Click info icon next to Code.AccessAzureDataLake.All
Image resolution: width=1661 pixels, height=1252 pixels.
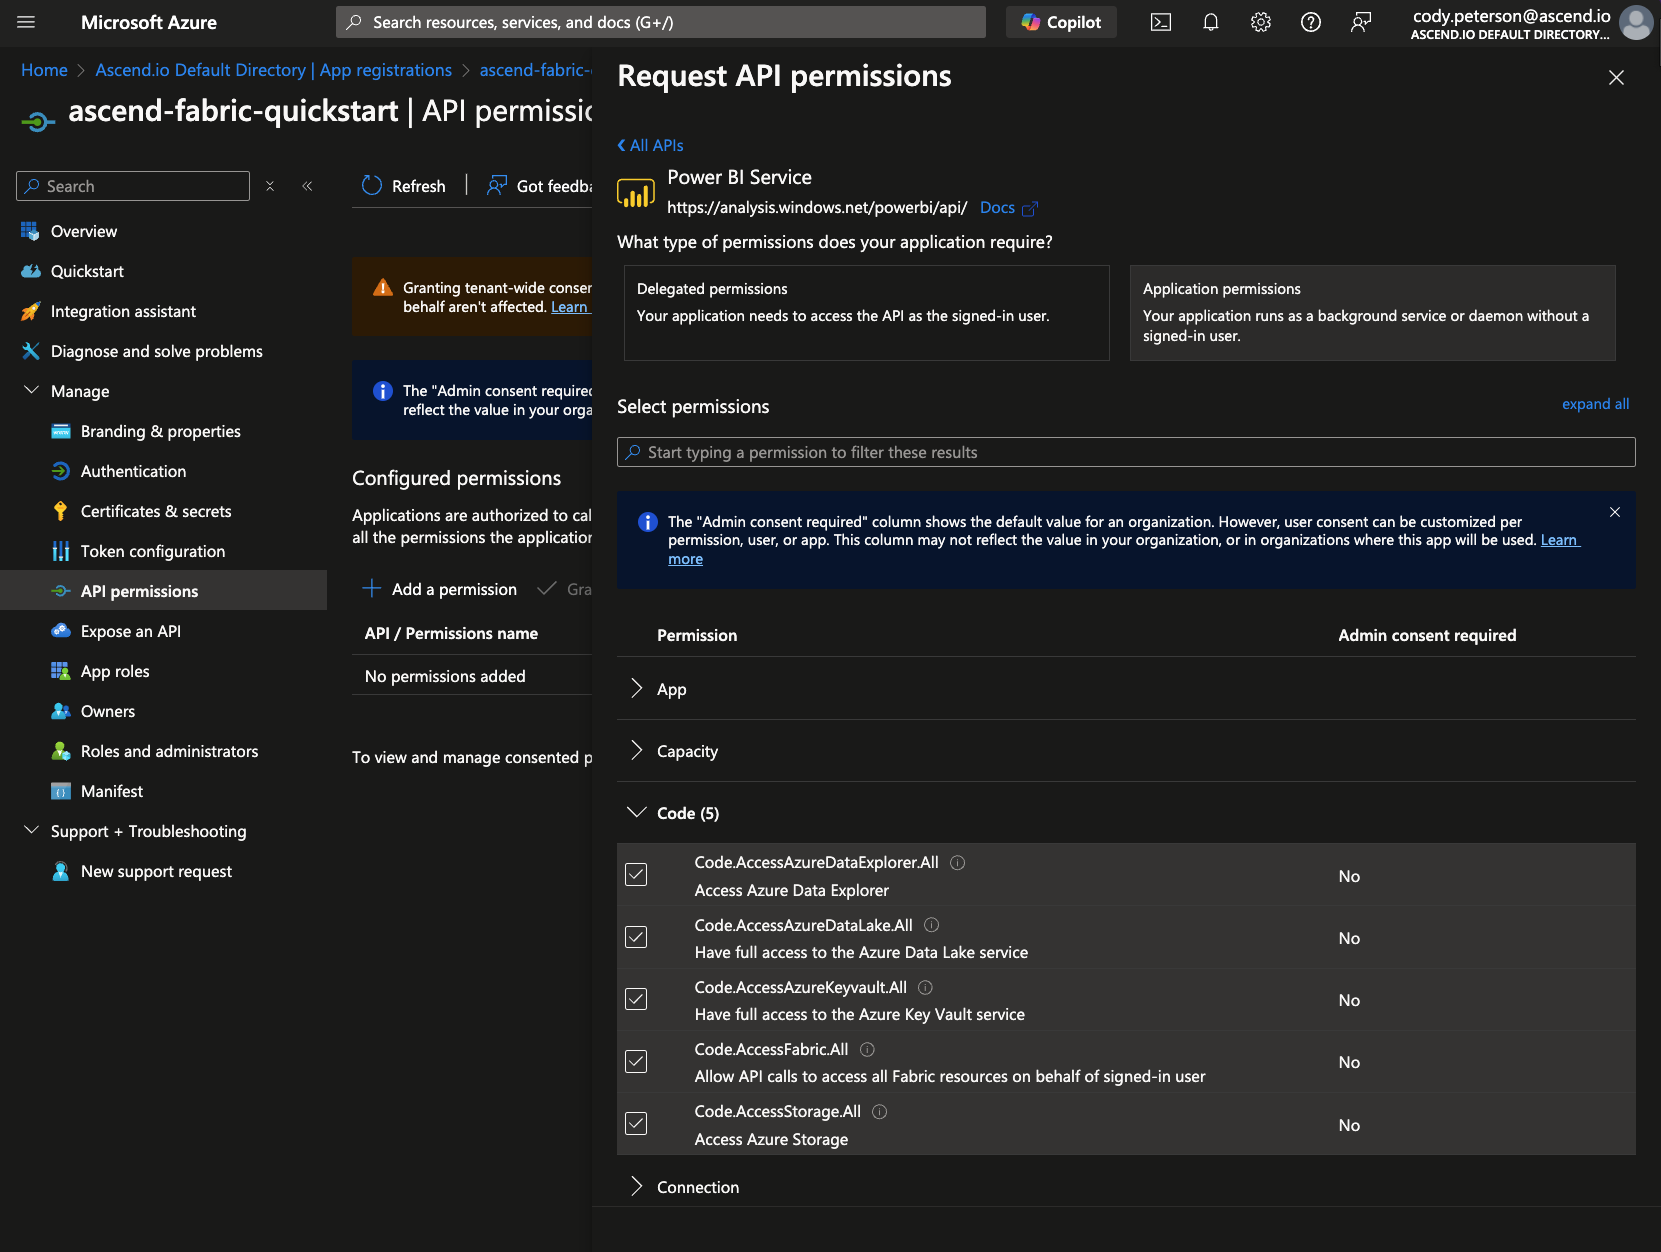[931, 925]
